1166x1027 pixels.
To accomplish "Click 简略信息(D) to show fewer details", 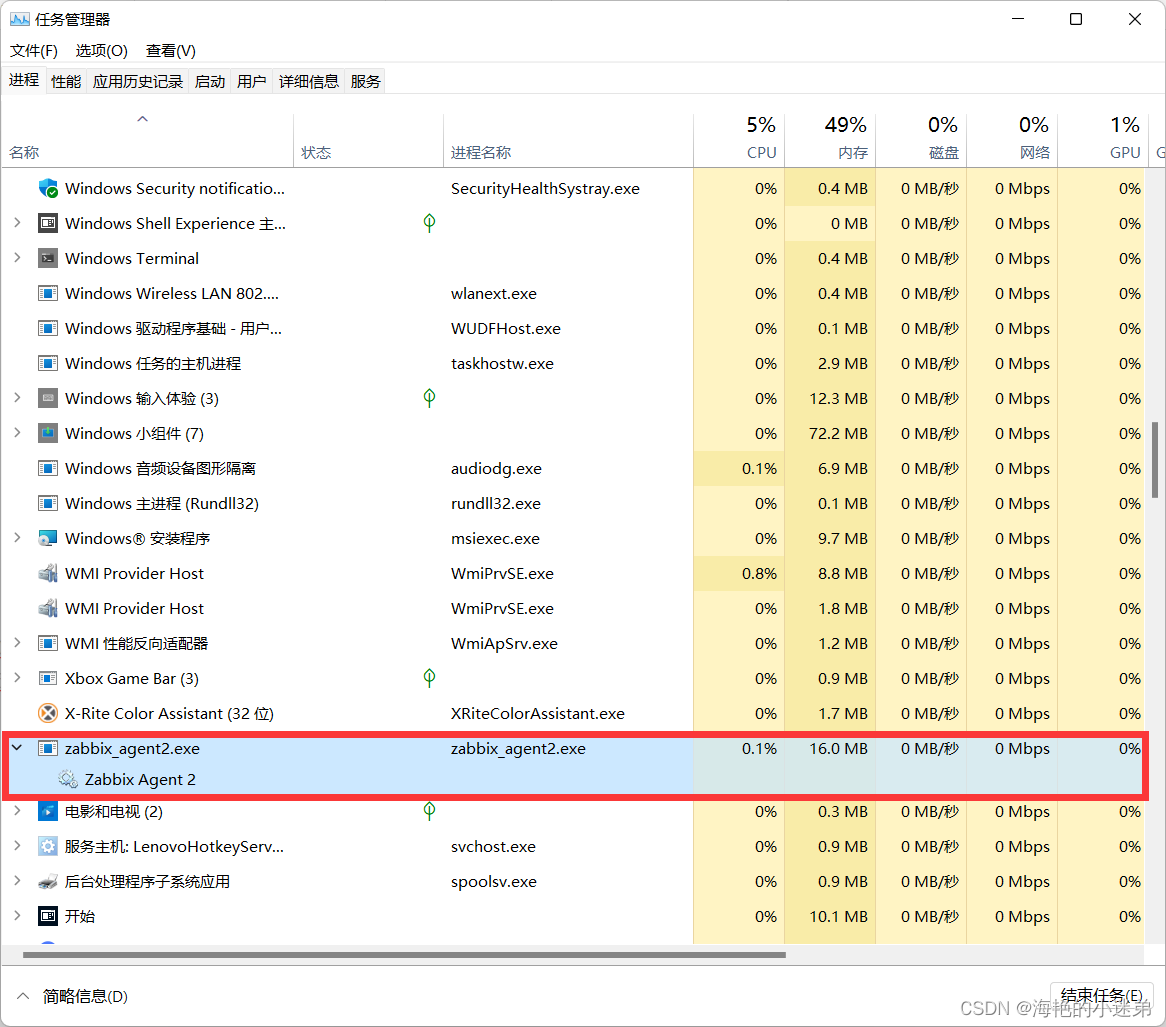I will (71, 996).
